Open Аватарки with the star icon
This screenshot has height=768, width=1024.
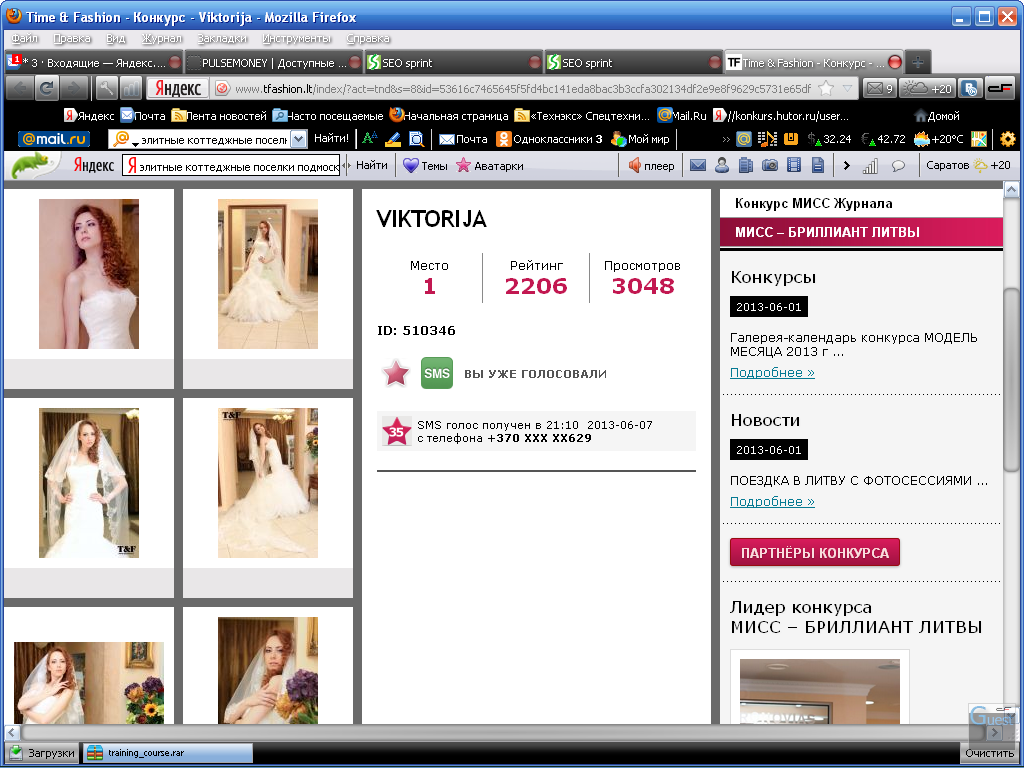tap(489, 166)
